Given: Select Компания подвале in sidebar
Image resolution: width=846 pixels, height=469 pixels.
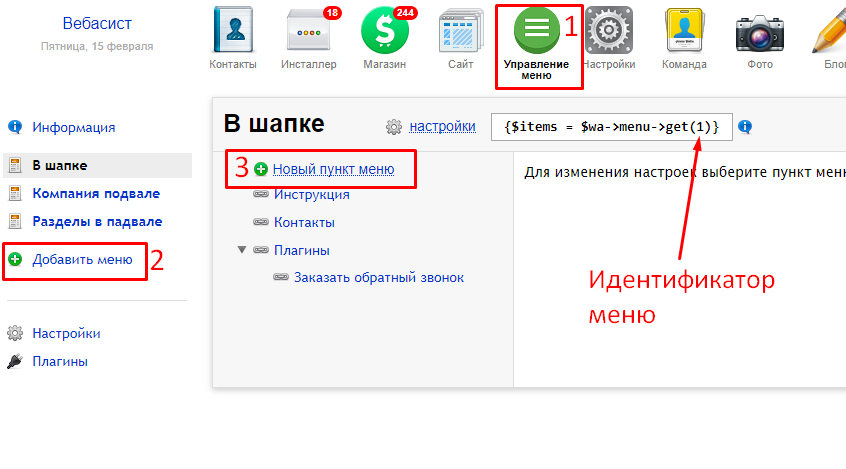Looking at the screenshot, I should 95,193.
